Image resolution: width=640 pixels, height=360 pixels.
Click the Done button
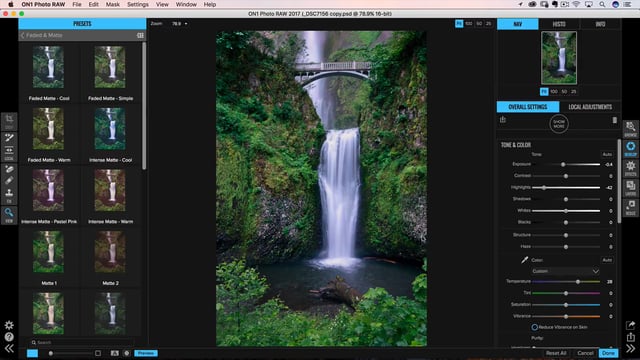point(608,353)
